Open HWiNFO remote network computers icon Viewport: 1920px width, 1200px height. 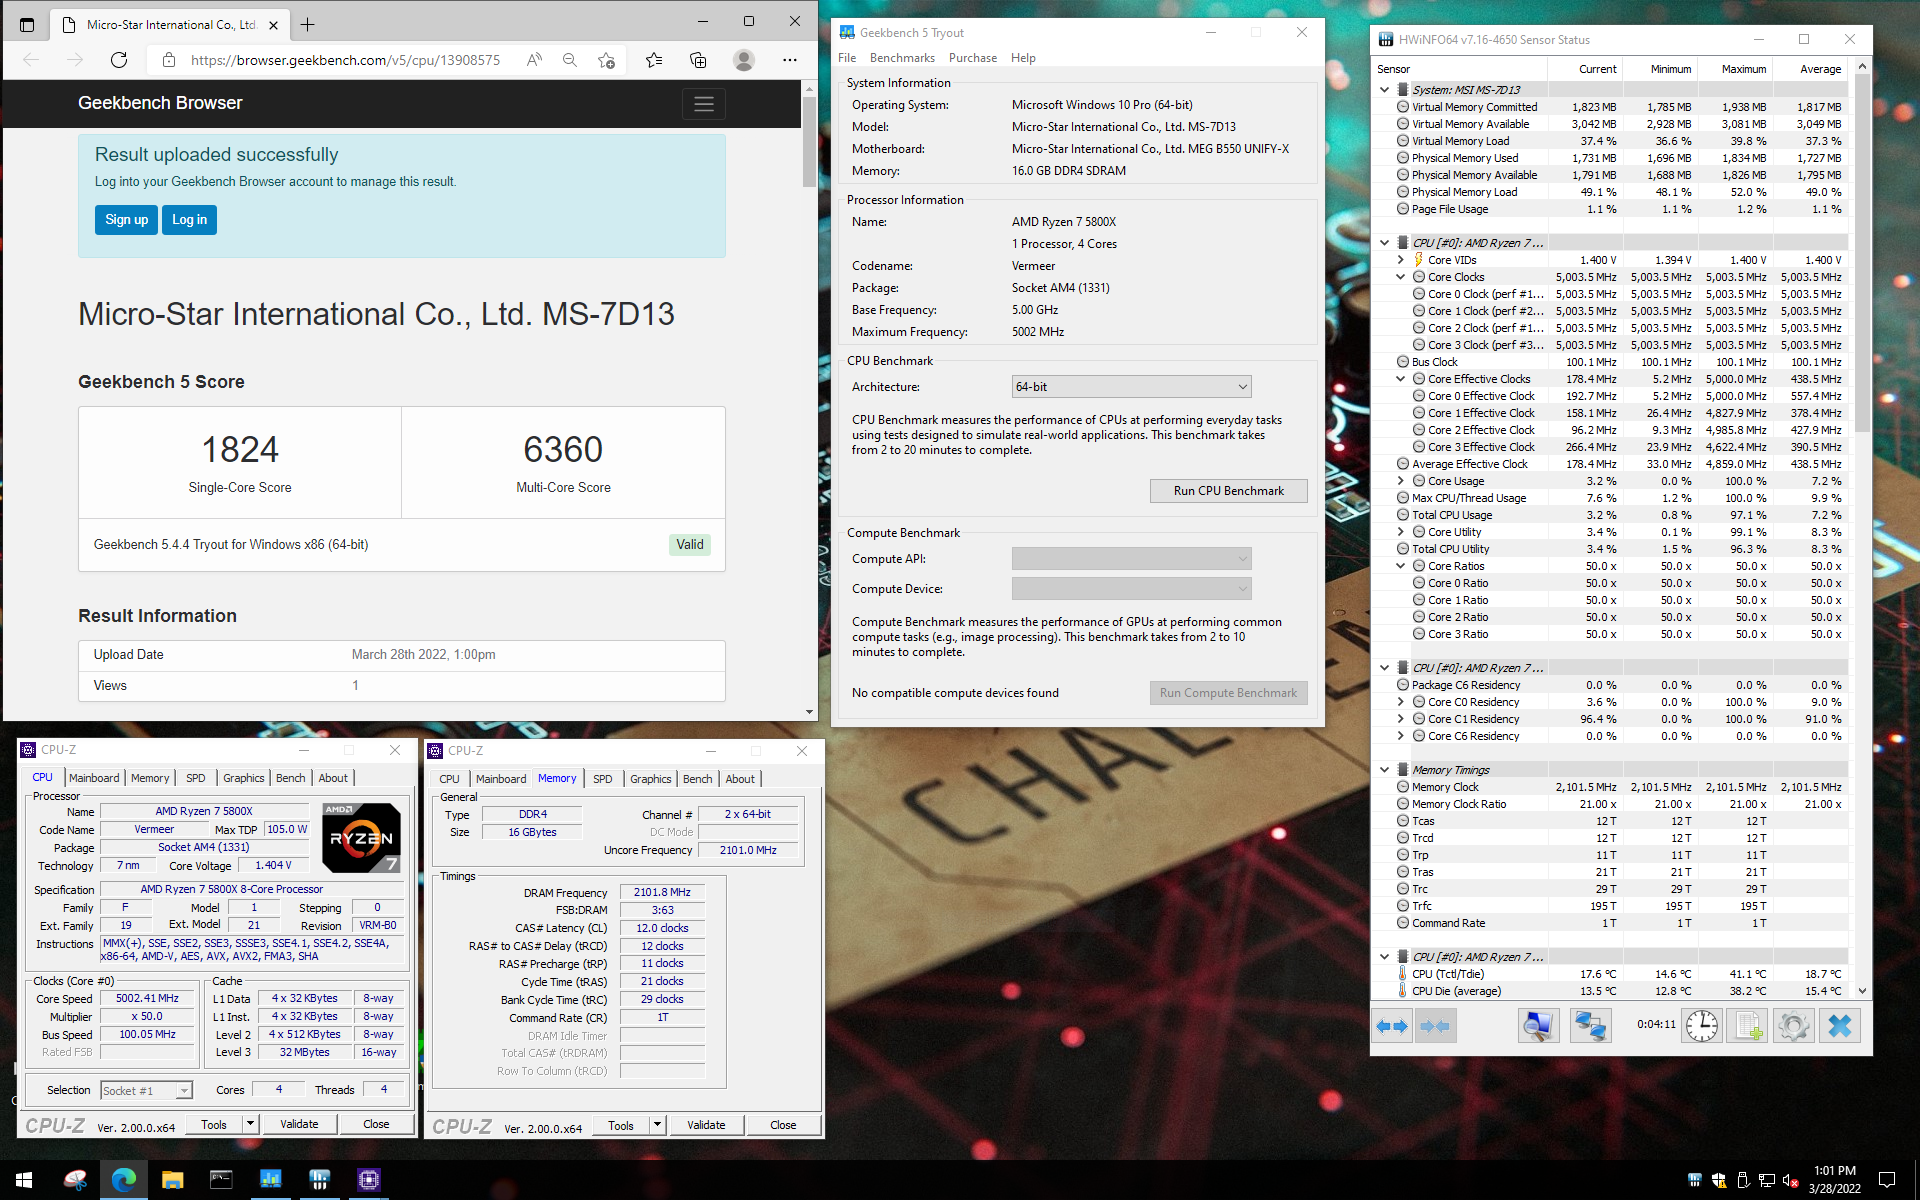(x=1590, y=1026)
